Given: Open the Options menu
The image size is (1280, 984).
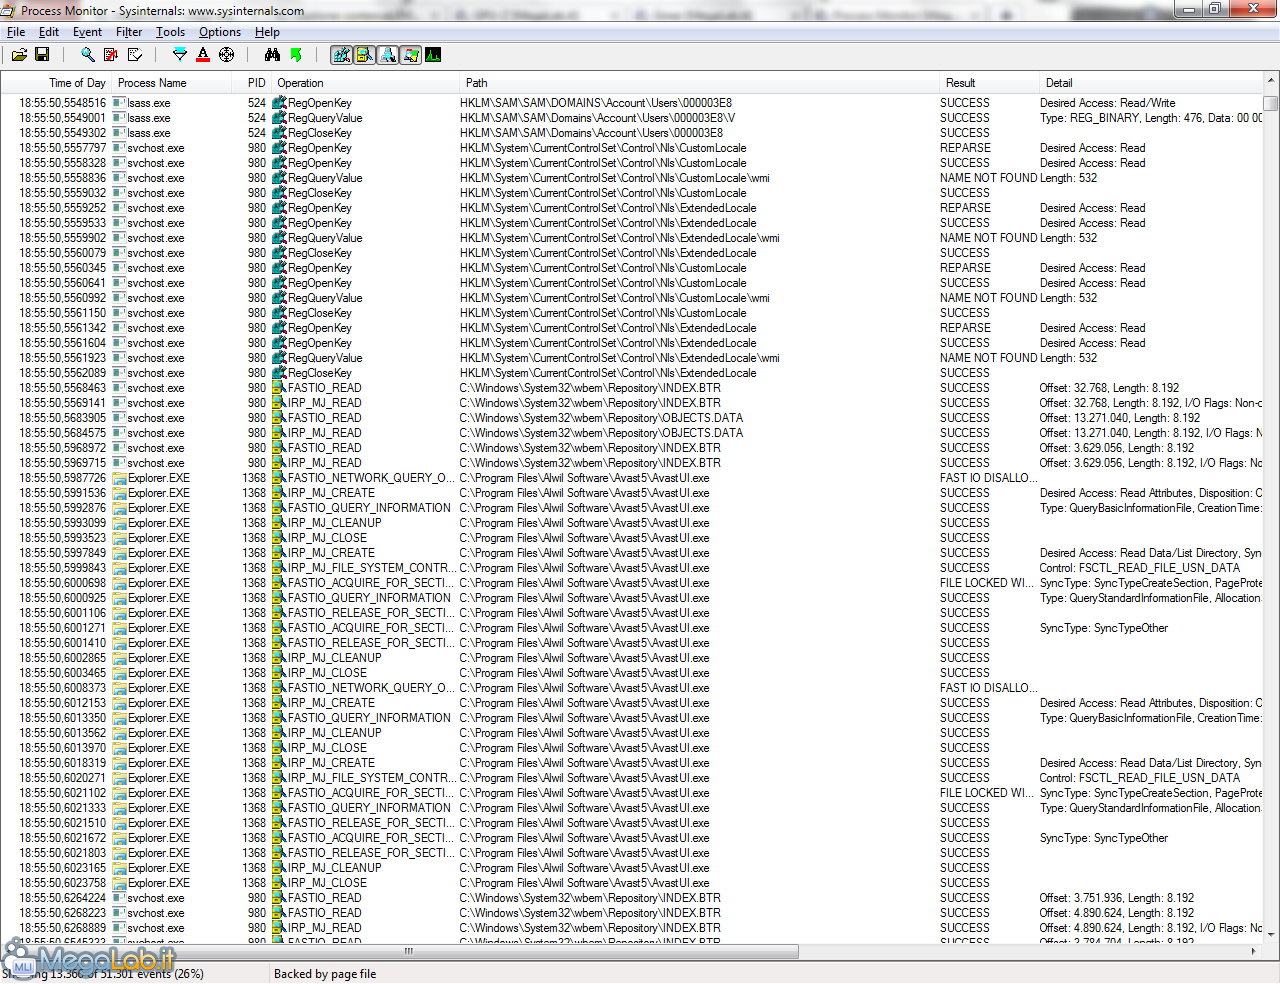Looking at the screenshot, I should pyautogui.click(x=220, y=32).
